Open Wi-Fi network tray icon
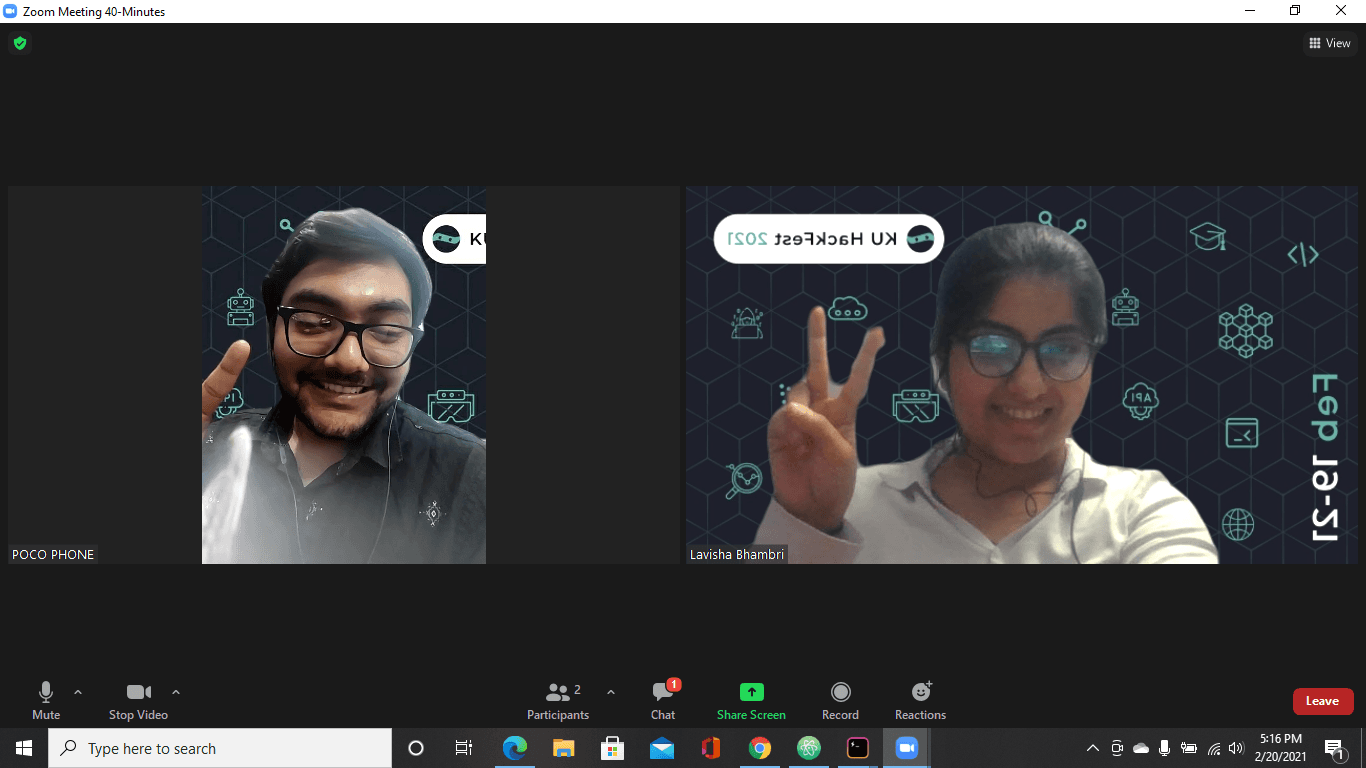 point(1214,748)
